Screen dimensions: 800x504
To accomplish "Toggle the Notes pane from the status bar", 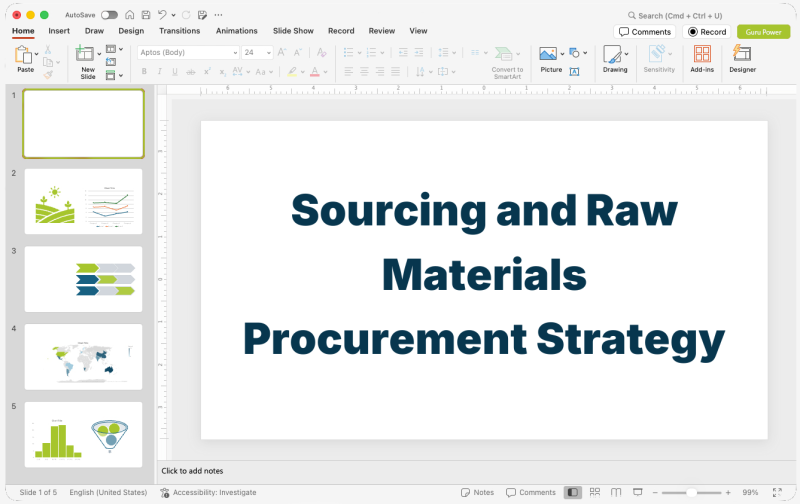I will click(x=478, y=492).
